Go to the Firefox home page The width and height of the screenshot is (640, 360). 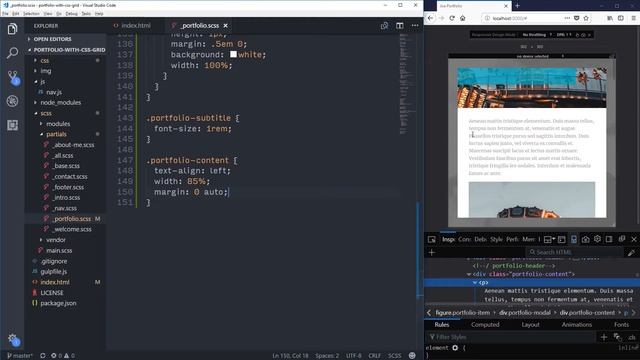pyautogui.click(x=462, y=18)
